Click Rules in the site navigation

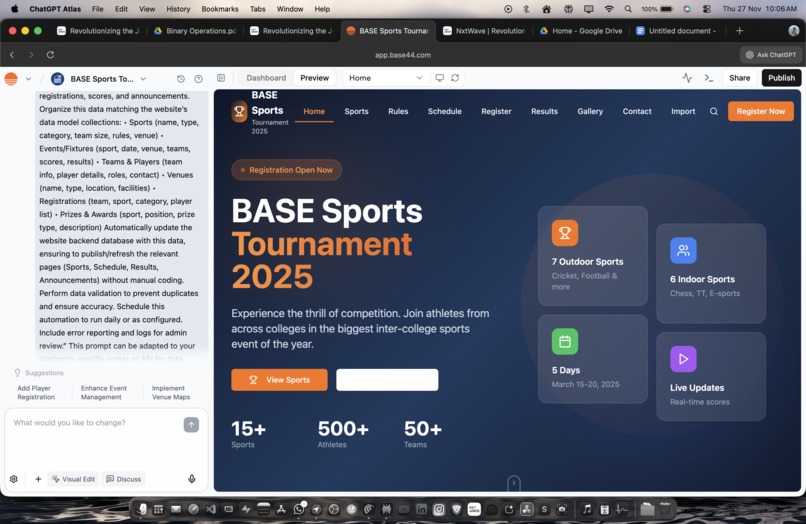point(398,111)
